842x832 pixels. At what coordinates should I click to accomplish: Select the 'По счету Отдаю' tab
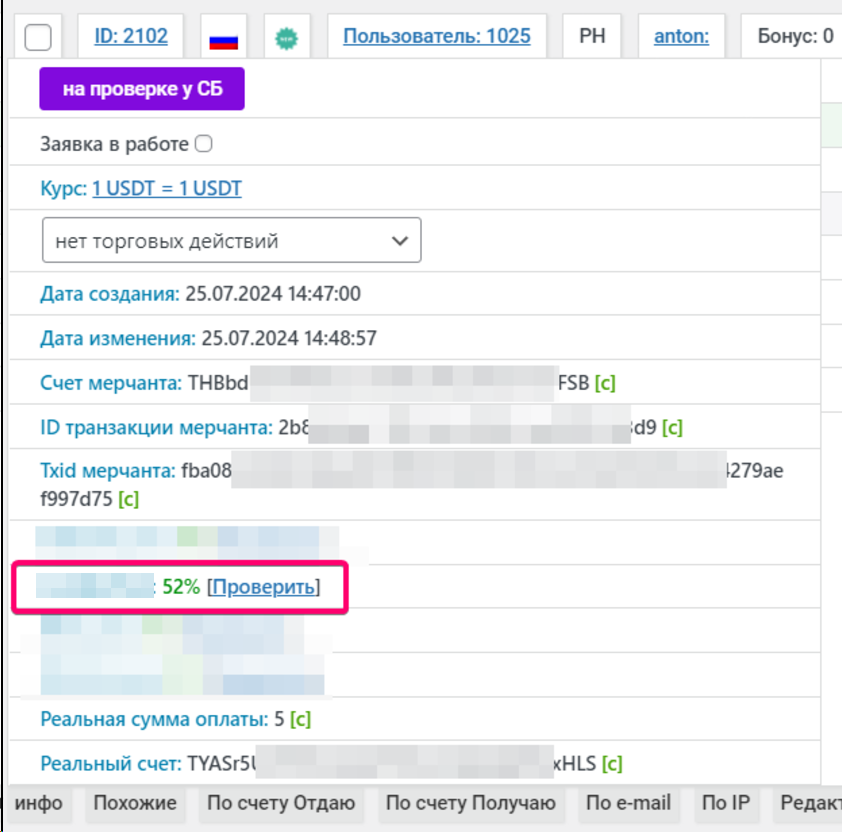tap(280, 802)
